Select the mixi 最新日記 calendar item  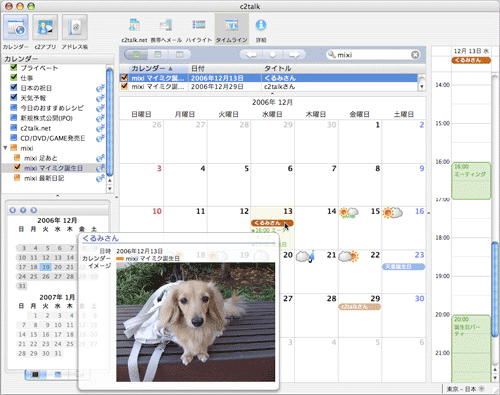pyautogui.click(x=44, y=178)
